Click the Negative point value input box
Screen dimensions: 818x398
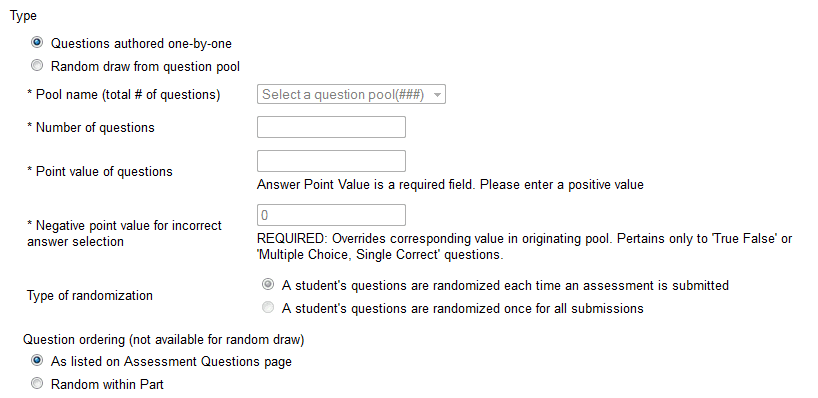tap(331, 215)
